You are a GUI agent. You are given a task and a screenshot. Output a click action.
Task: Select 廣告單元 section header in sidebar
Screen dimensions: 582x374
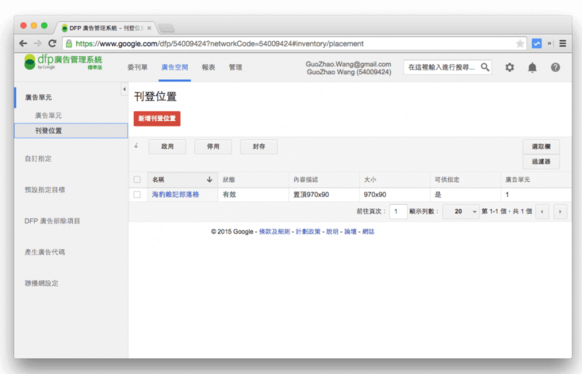[x=38, y=97]
